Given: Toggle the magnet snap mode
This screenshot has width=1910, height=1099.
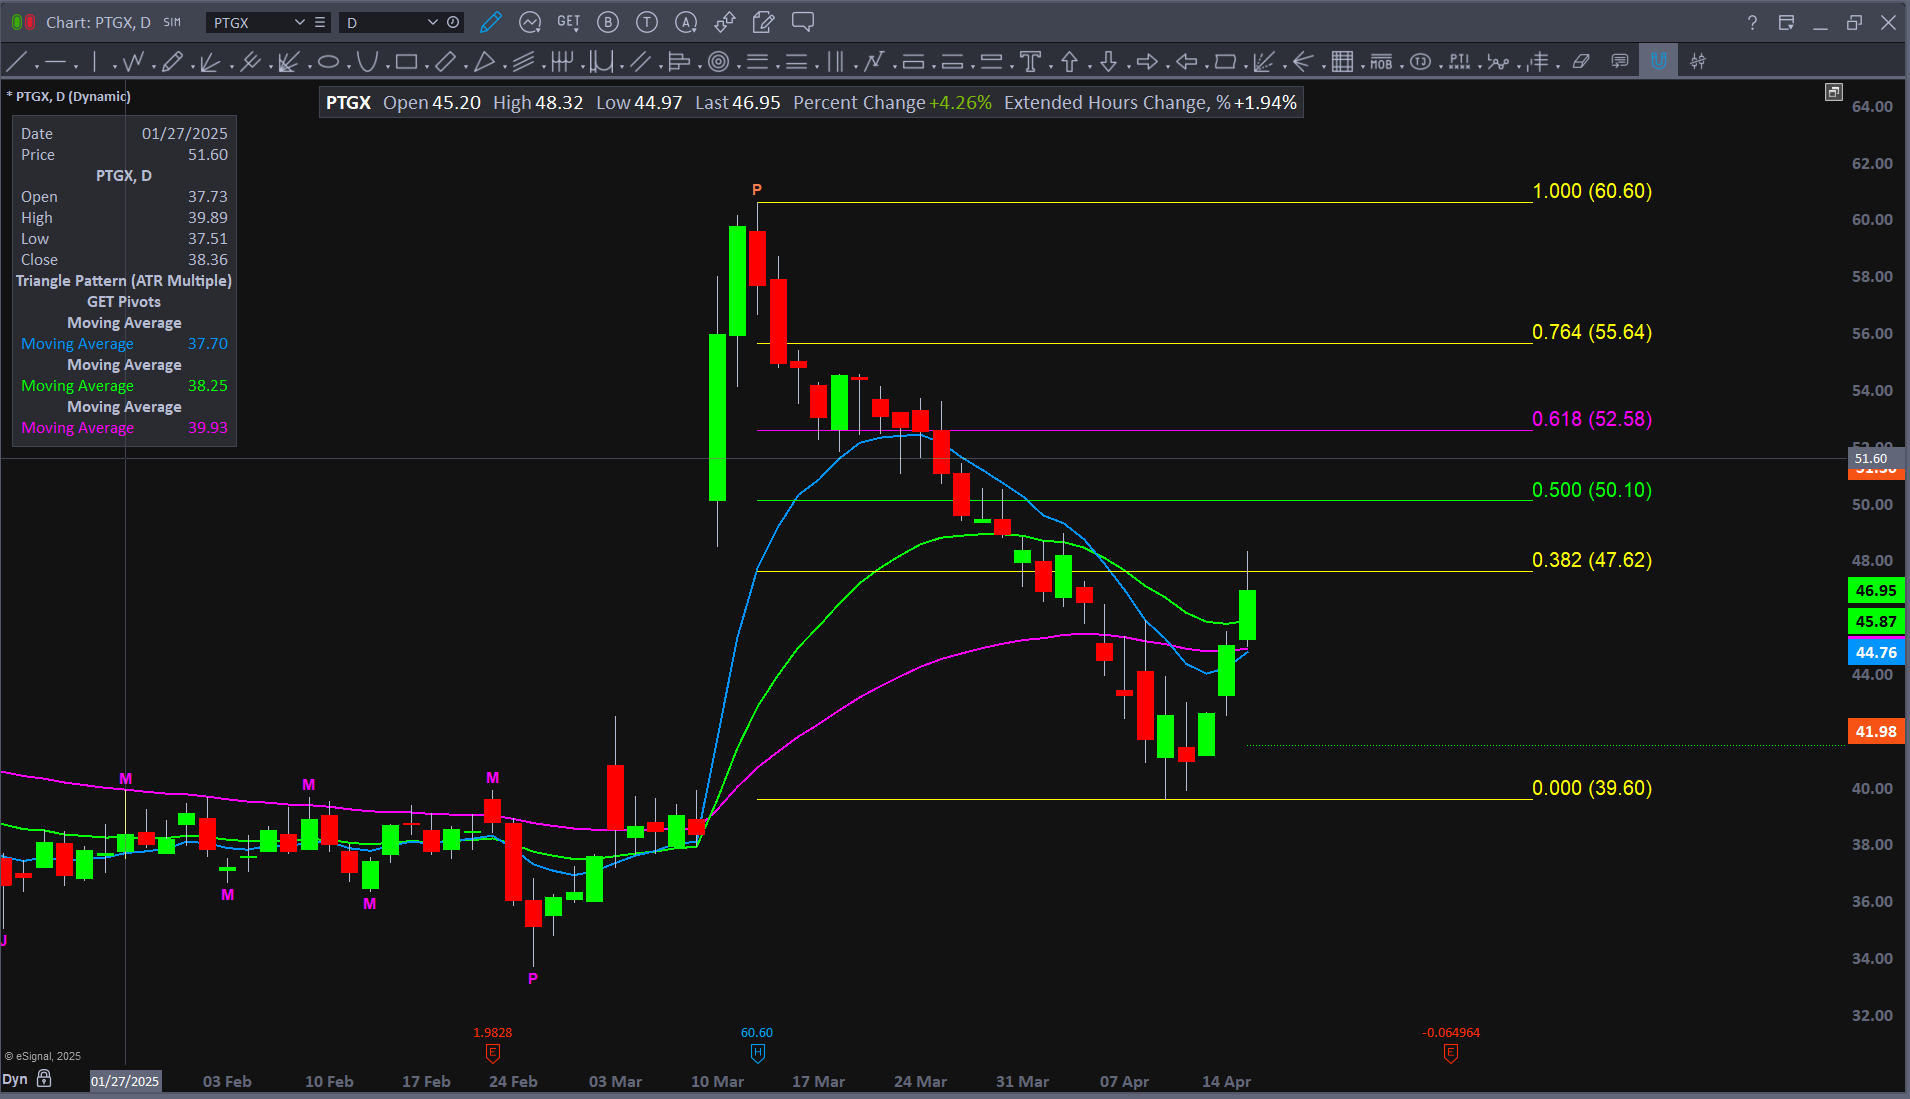Looking at the screenshot, I should [1658, 62].
